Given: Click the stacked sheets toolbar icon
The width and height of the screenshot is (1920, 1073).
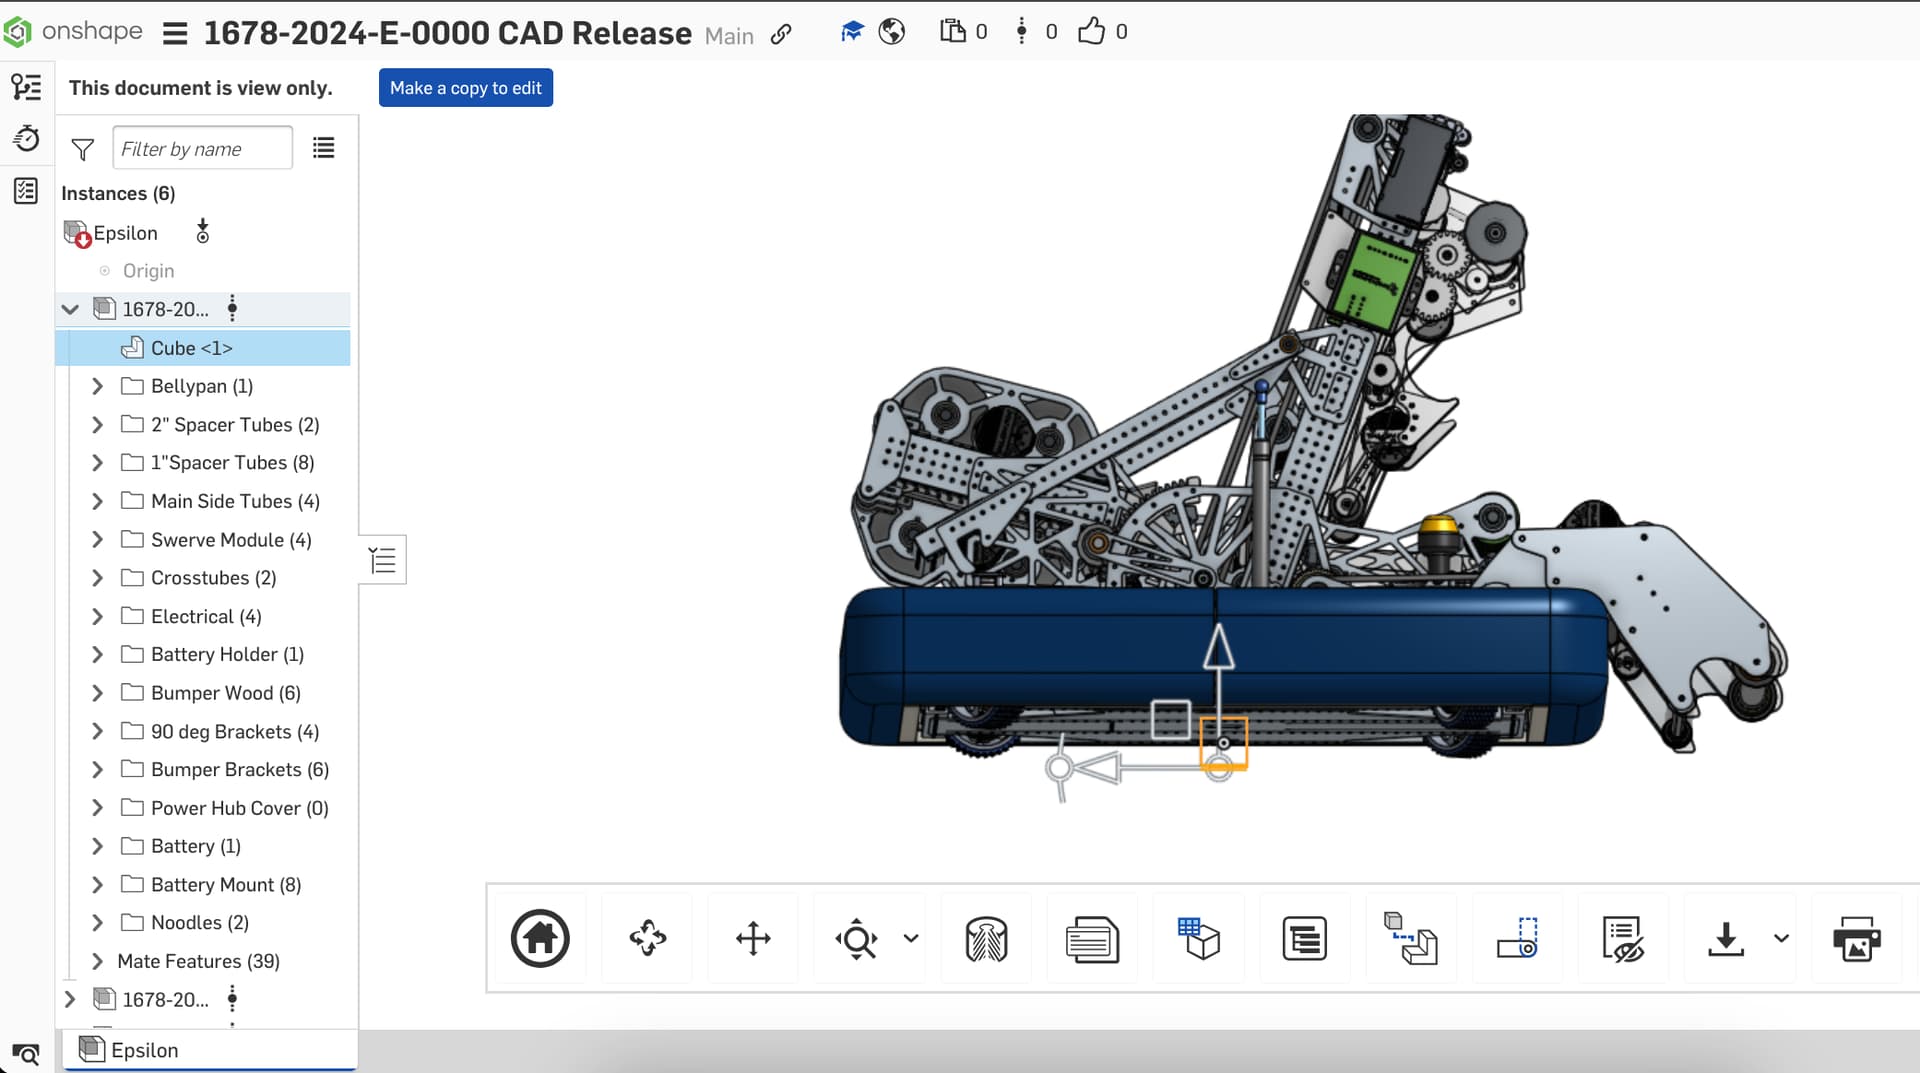Looking at the screenshot, I should coord(1092,939).
